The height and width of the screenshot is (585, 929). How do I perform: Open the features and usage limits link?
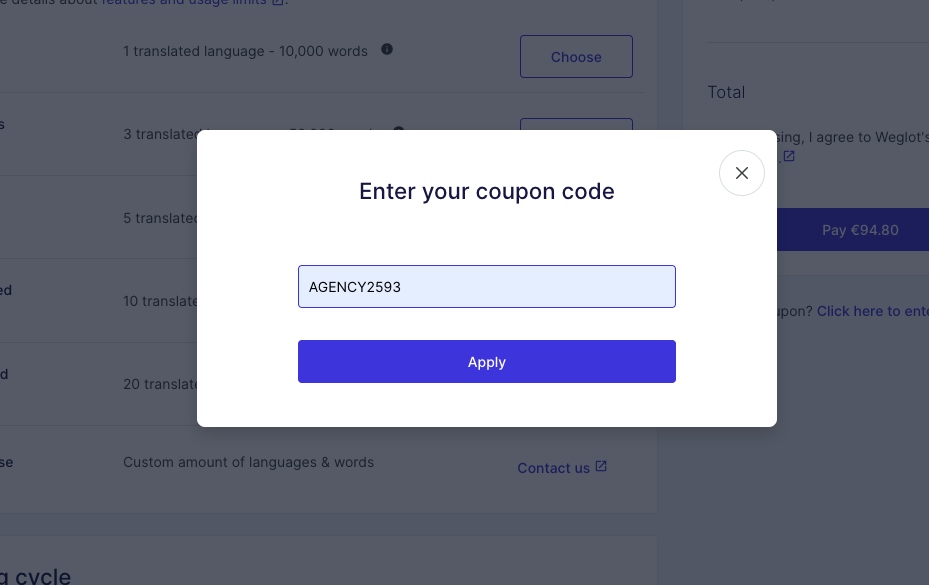(185, 3)
